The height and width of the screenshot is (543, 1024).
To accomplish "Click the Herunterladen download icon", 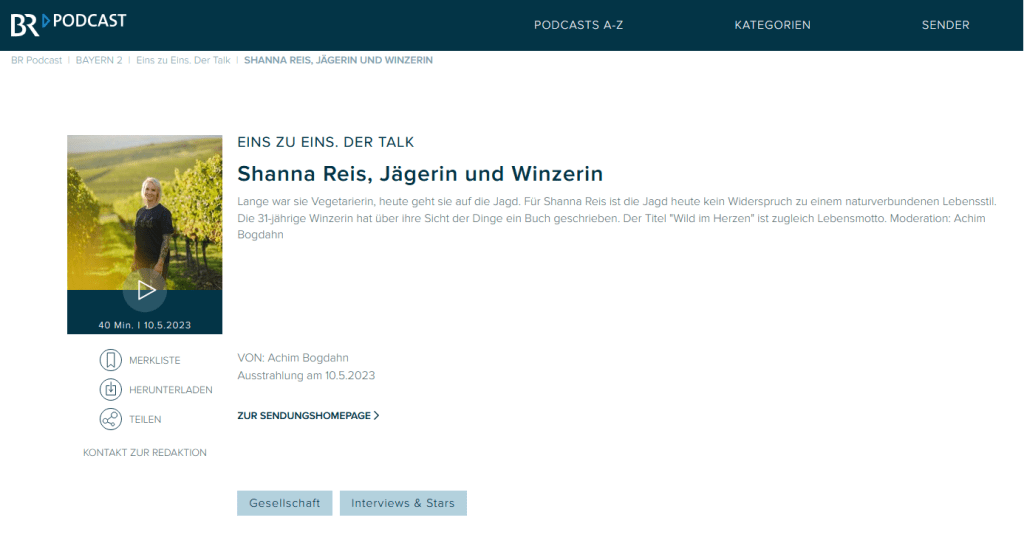I will pyautogui.click(x=110, y=390).
